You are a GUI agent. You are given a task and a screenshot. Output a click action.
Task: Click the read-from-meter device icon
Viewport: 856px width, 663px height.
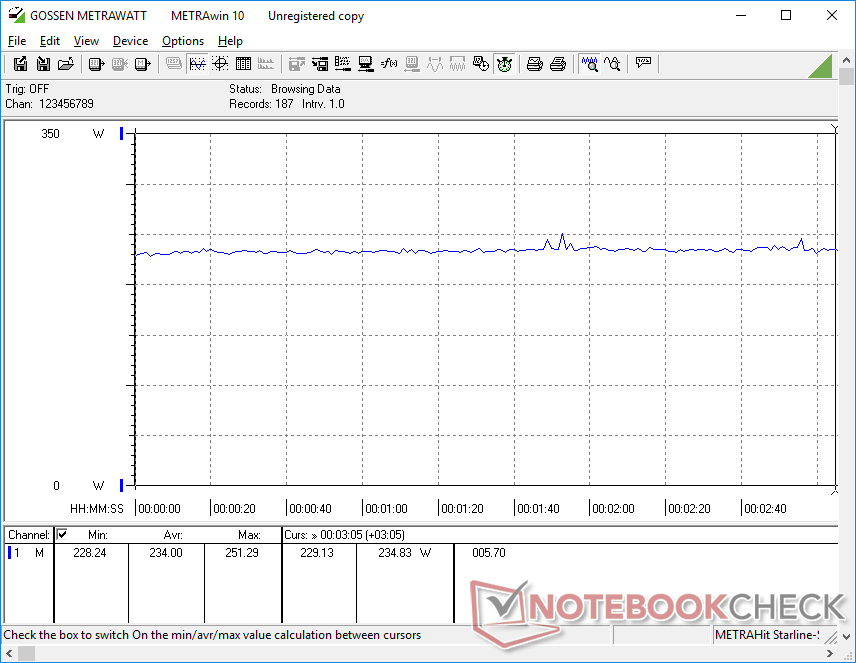pyautogui.click(x=97, y=64)
